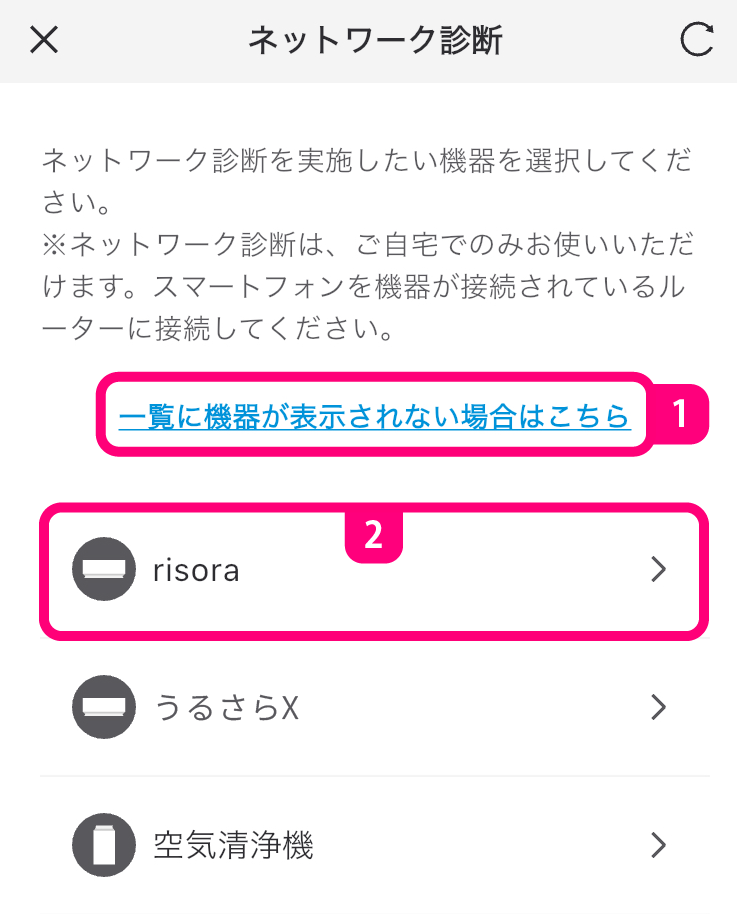The height and width of the screenshot is (914, 737).
Task: Tap the うるさらX air conditioner icon
Action: pos(104,708)
